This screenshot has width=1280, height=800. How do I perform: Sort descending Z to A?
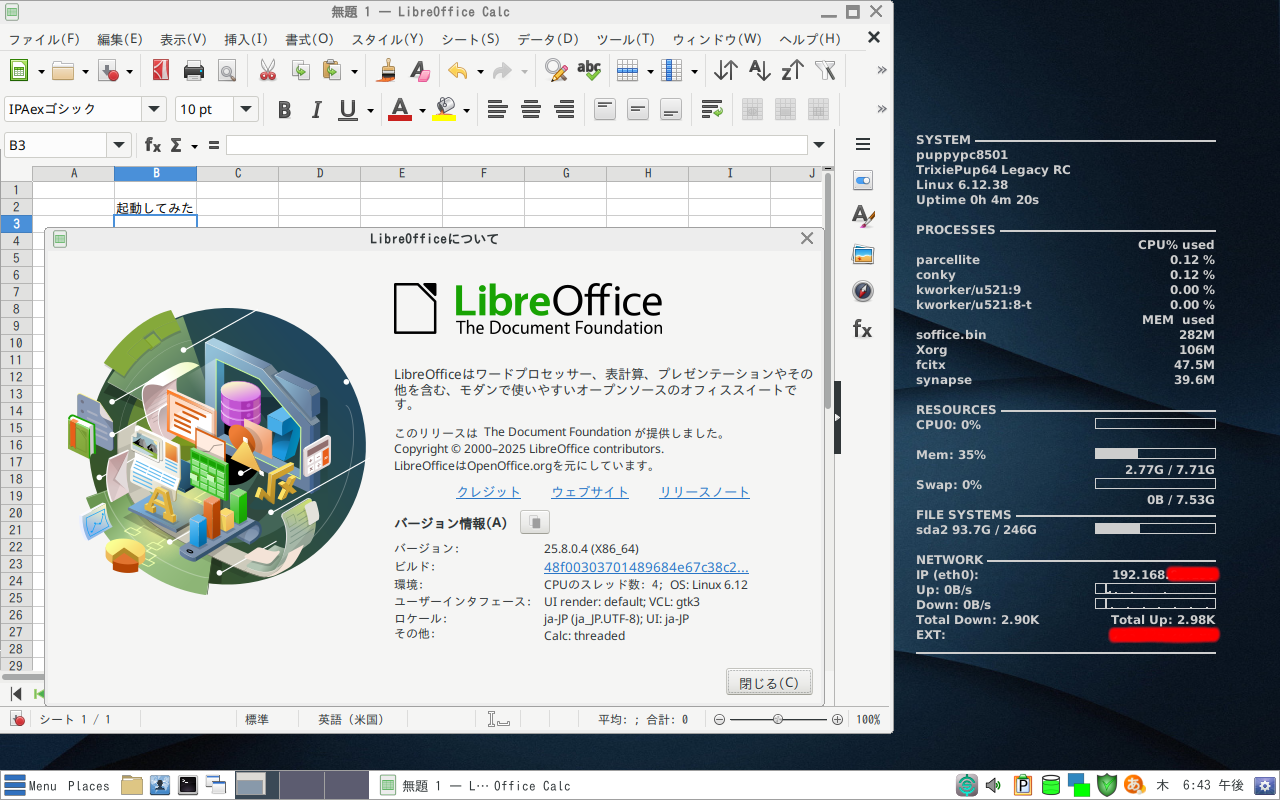coord(793,70)
